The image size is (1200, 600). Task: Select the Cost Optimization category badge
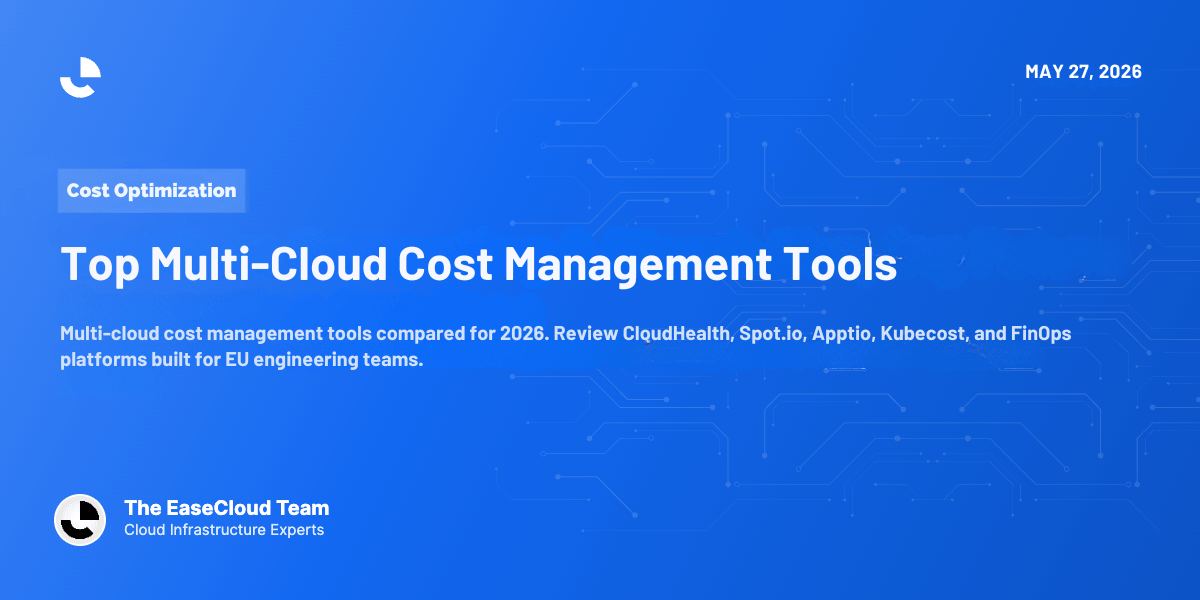(151, 190)
